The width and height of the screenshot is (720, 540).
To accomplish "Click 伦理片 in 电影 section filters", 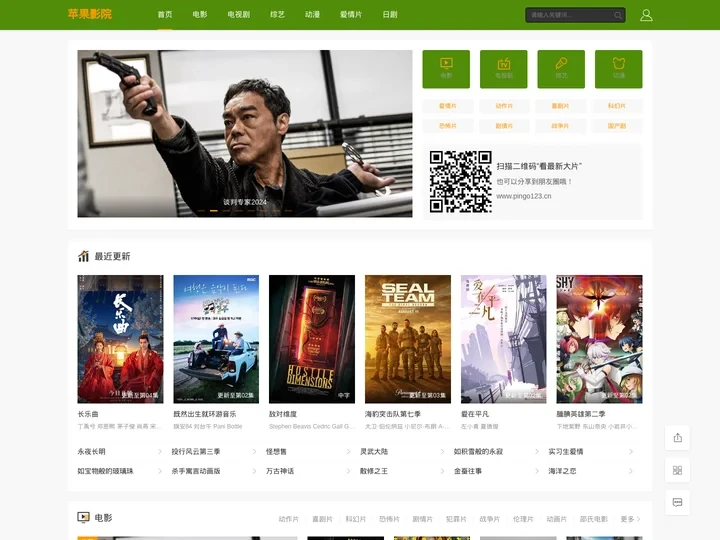I will 523,519.
